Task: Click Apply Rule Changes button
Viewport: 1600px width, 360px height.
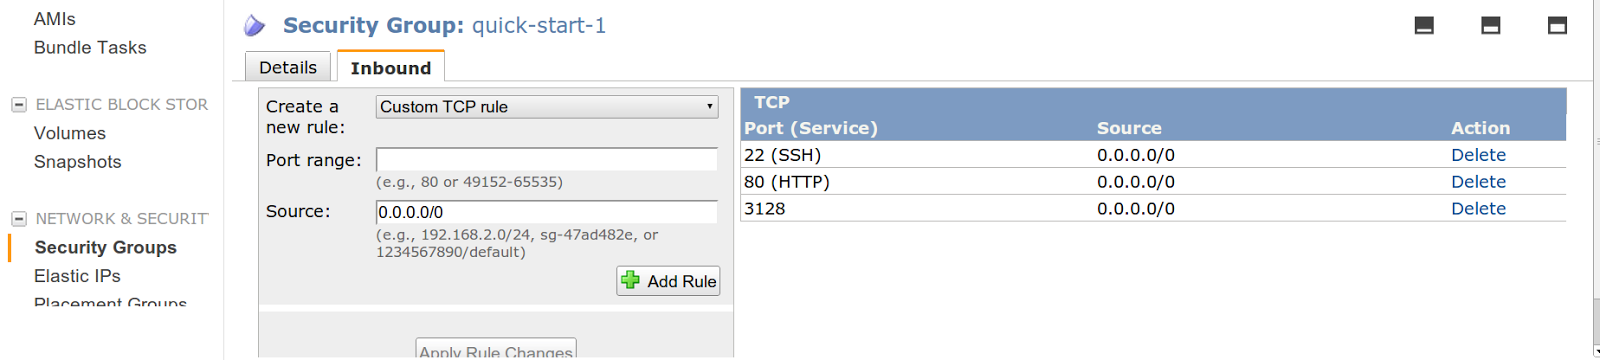Action: (496, 349)
